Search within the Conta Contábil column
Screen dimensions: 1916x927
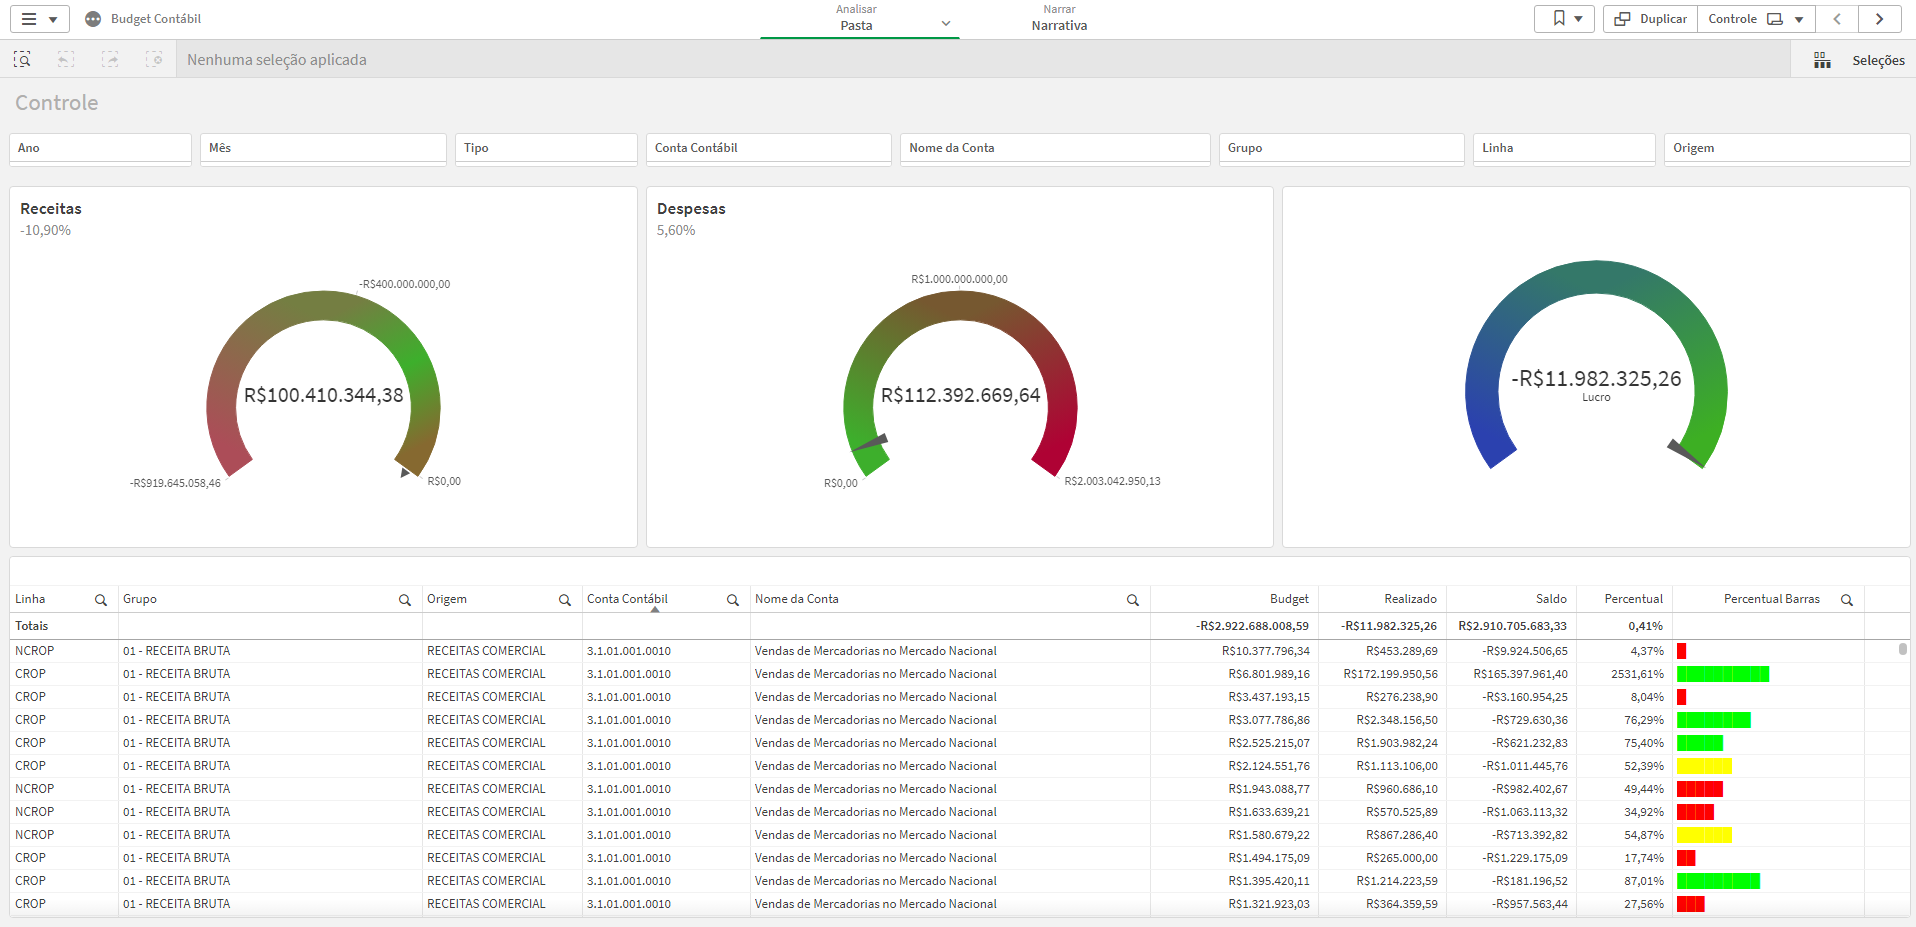[733, 599]
